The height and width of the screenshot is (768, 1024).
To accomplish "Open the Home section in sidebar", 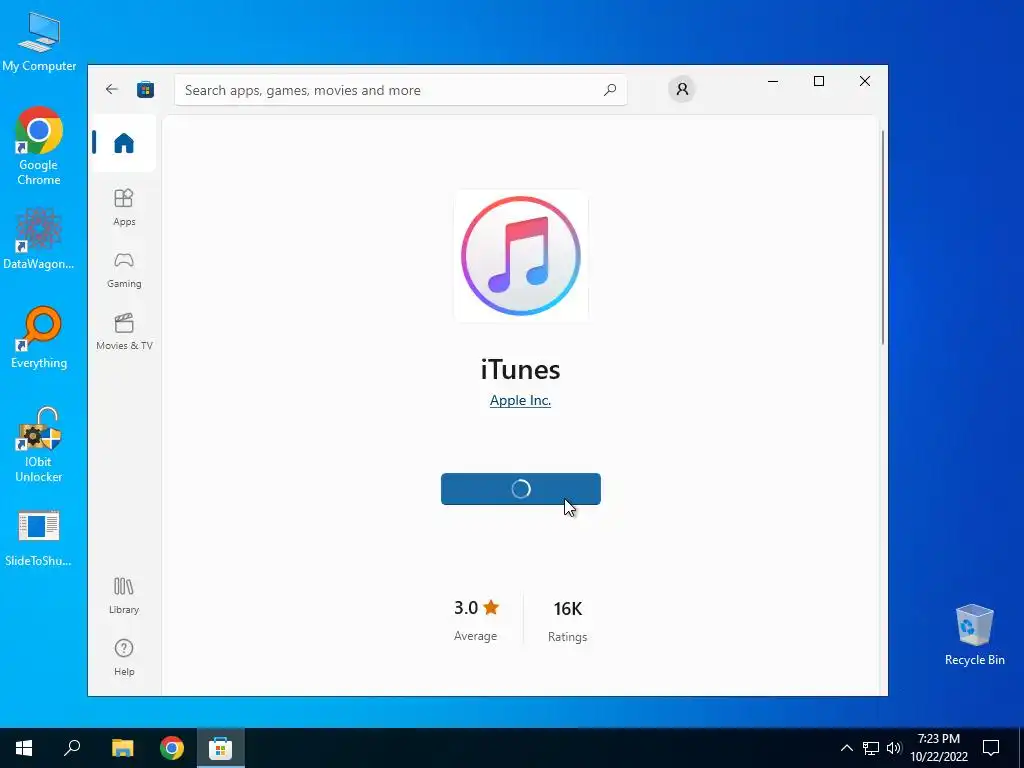I will [123, 143].
